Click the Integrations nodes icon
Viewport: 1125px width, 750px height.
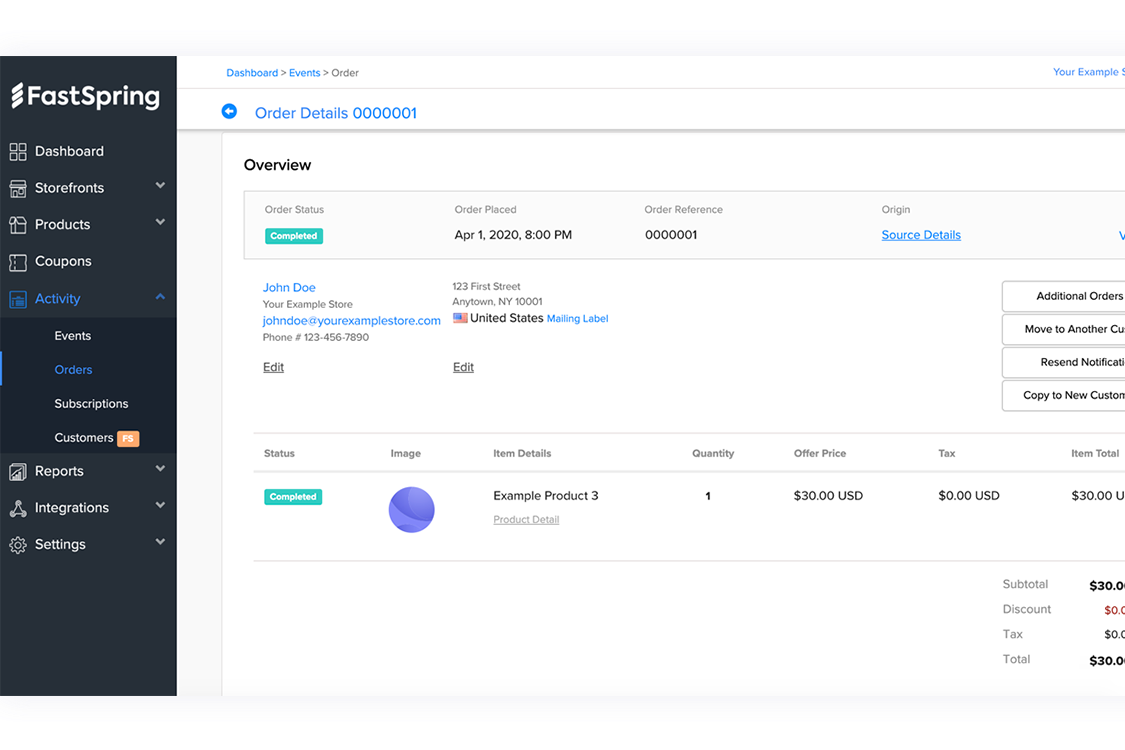pyautogui.click(x=18, y=508)
